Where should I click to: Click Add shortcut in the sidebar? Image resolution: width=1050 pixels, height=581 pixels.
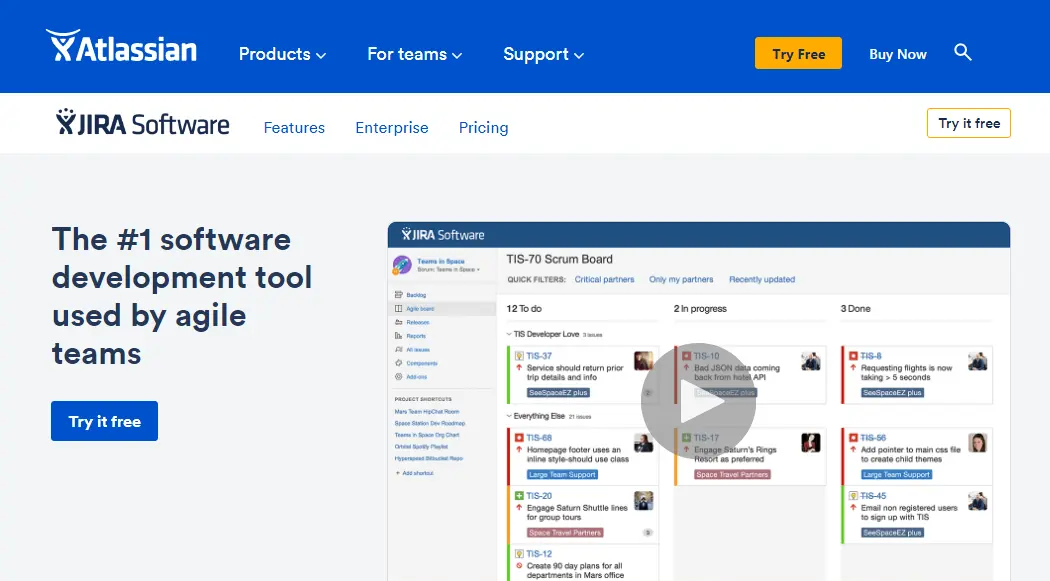tap(415, 473)
